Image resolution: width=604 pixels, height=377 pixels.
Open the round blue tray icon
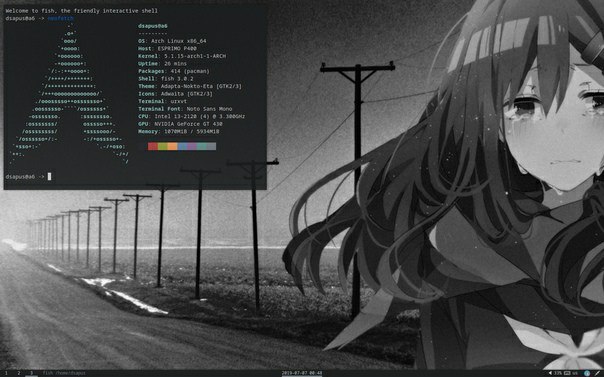tap(587, 373)
